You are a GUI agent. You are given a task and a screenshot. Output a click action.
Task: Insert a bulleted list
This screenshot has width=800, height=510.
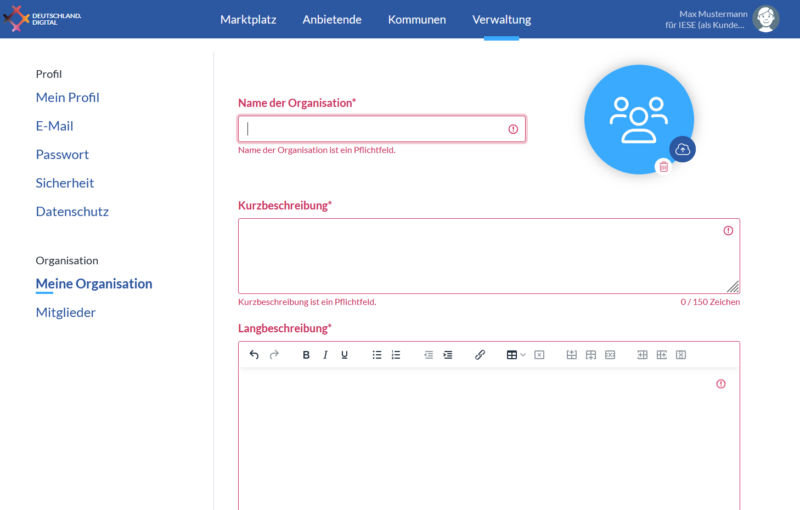coord(377,355)
